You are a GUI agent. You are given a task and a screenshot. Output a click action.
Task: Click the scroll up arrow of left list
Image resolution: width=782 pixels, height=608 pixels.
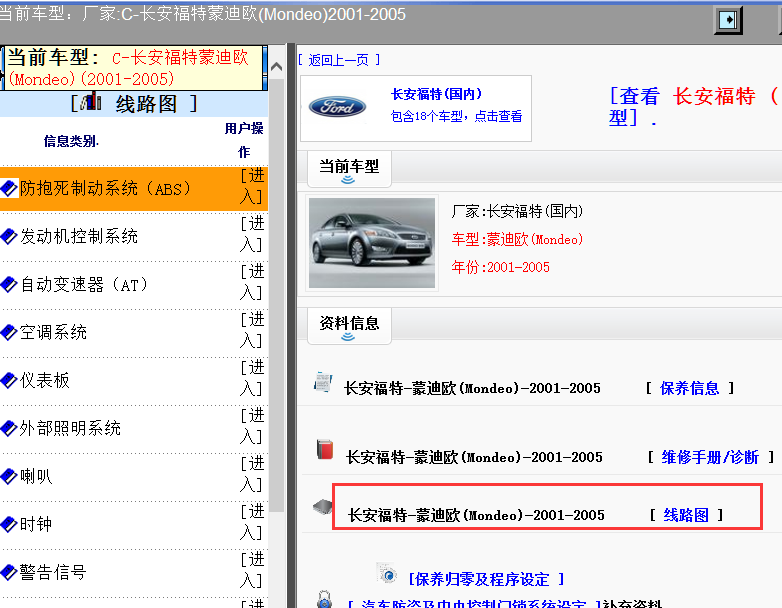(x=276, y=66)
